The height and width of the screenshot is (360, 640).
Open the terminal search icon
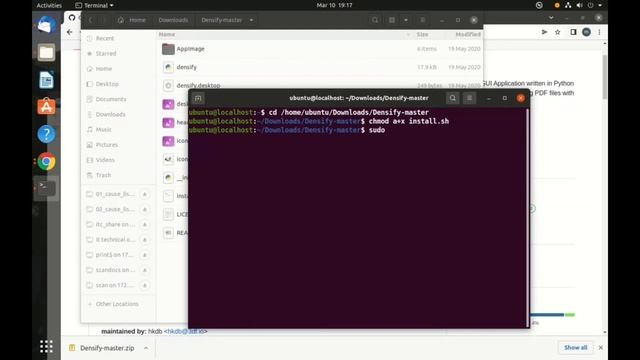click(x=453, y=98)
